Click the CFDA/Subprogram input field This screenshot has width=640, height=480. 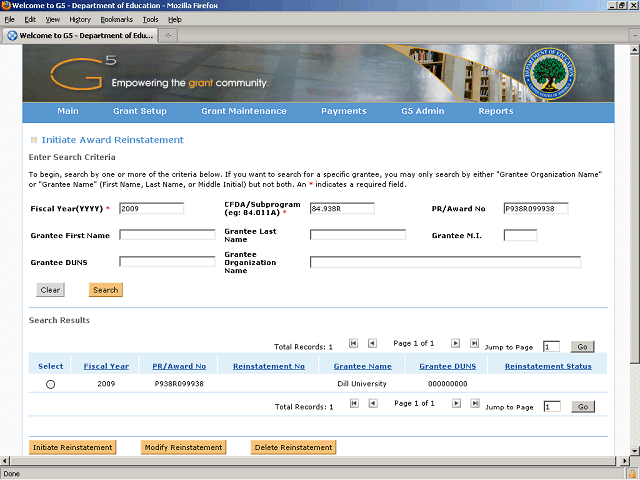342,209
